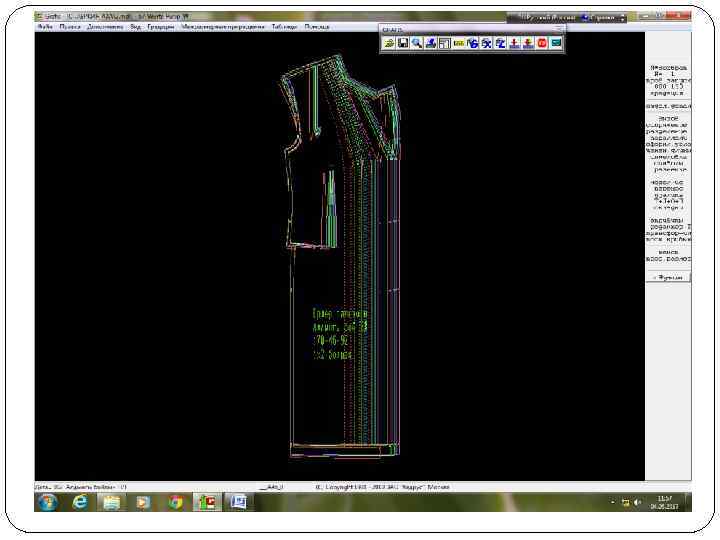Click the blue X toolbar icon
This screenshot has height=540, width=720.
(486, 43)
